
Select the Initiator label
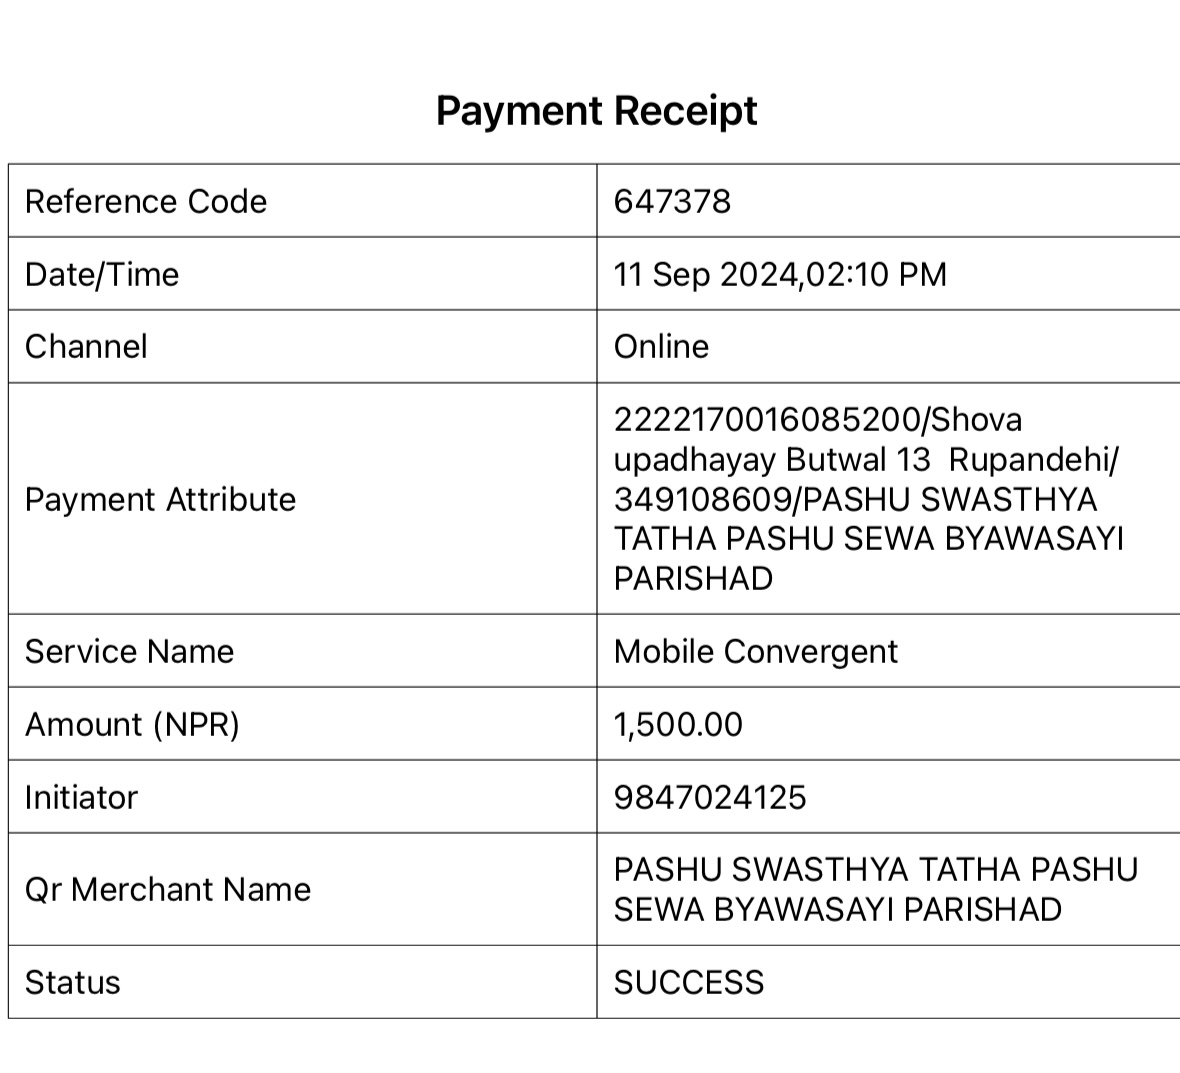[81, 798]
